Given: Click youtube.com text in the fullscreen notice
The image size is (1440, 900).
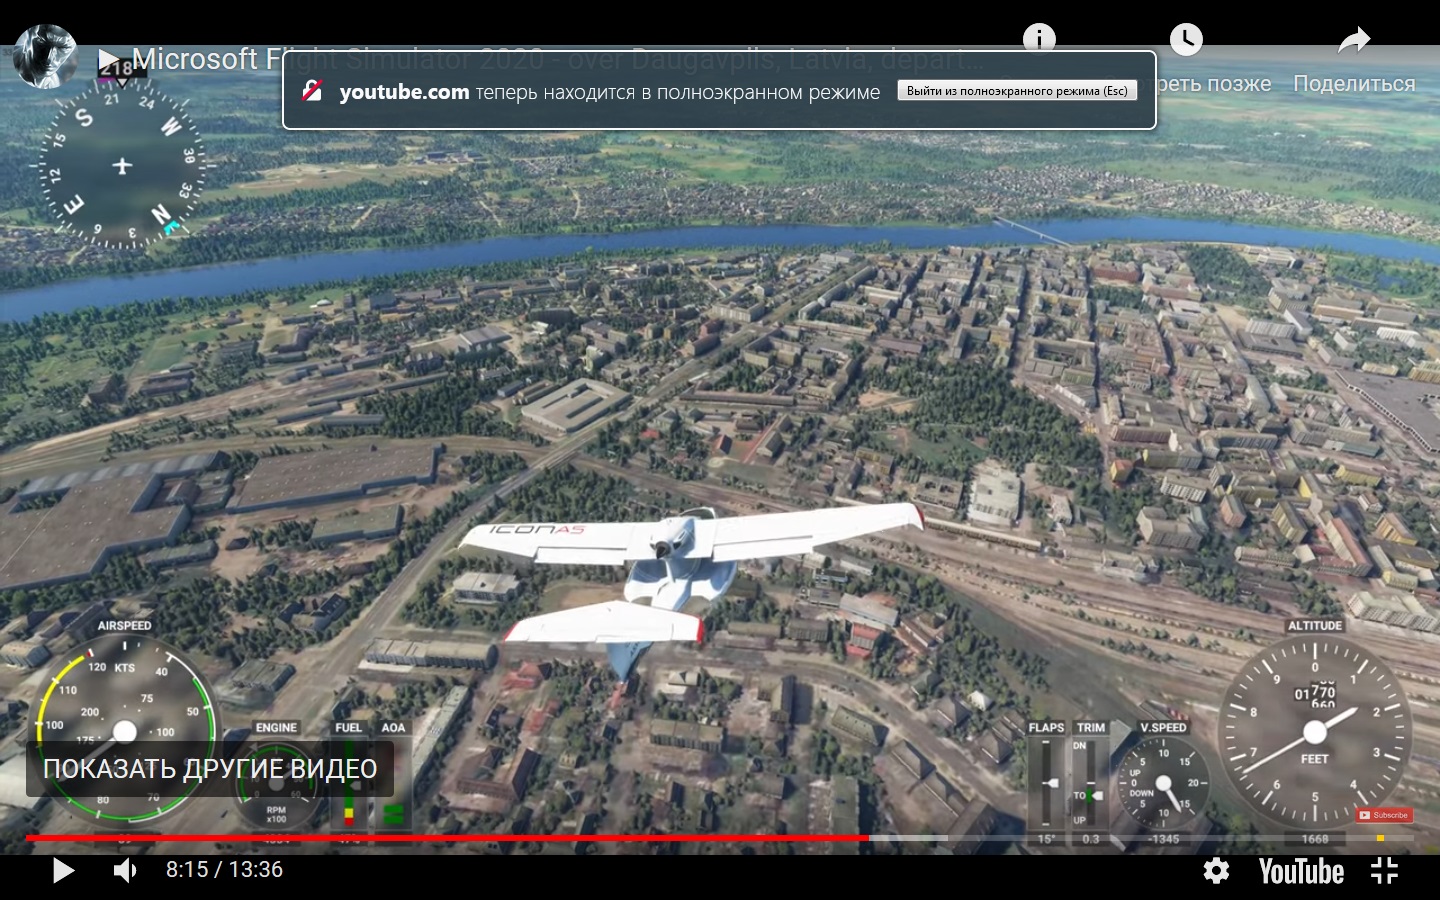Looking at the screenshot, I should click(404, 92).
